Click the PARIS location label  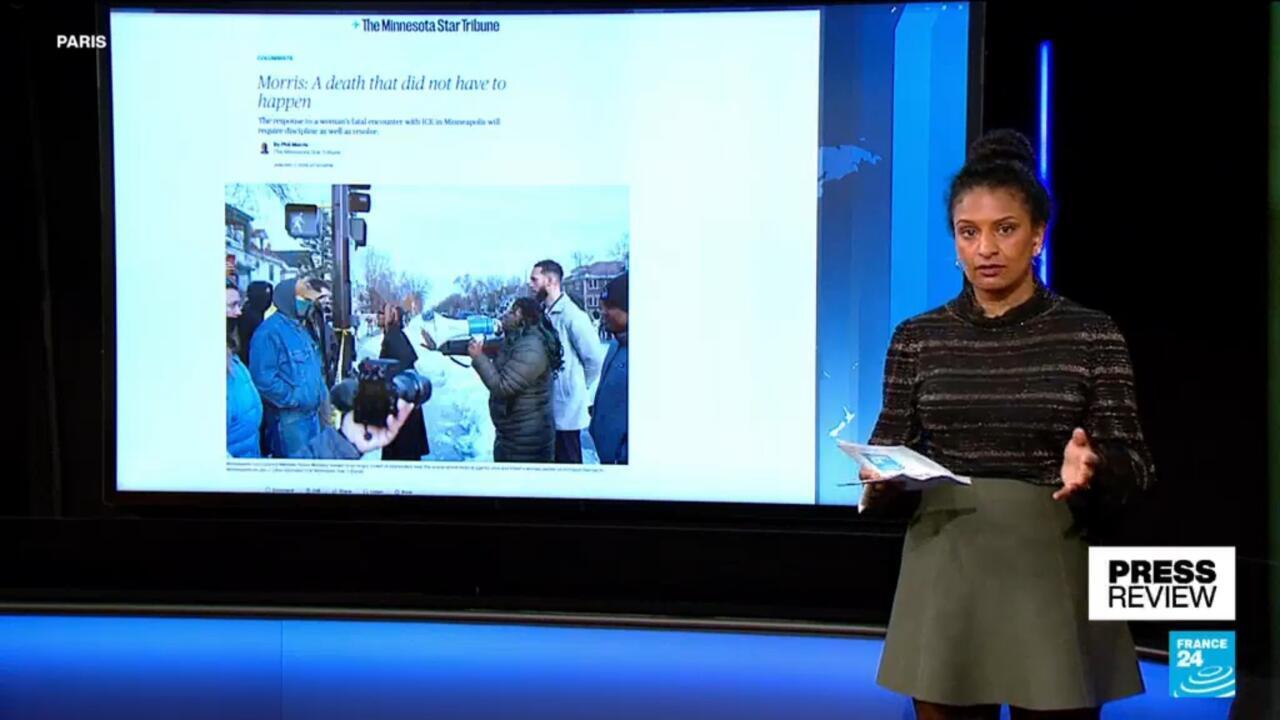81,42
